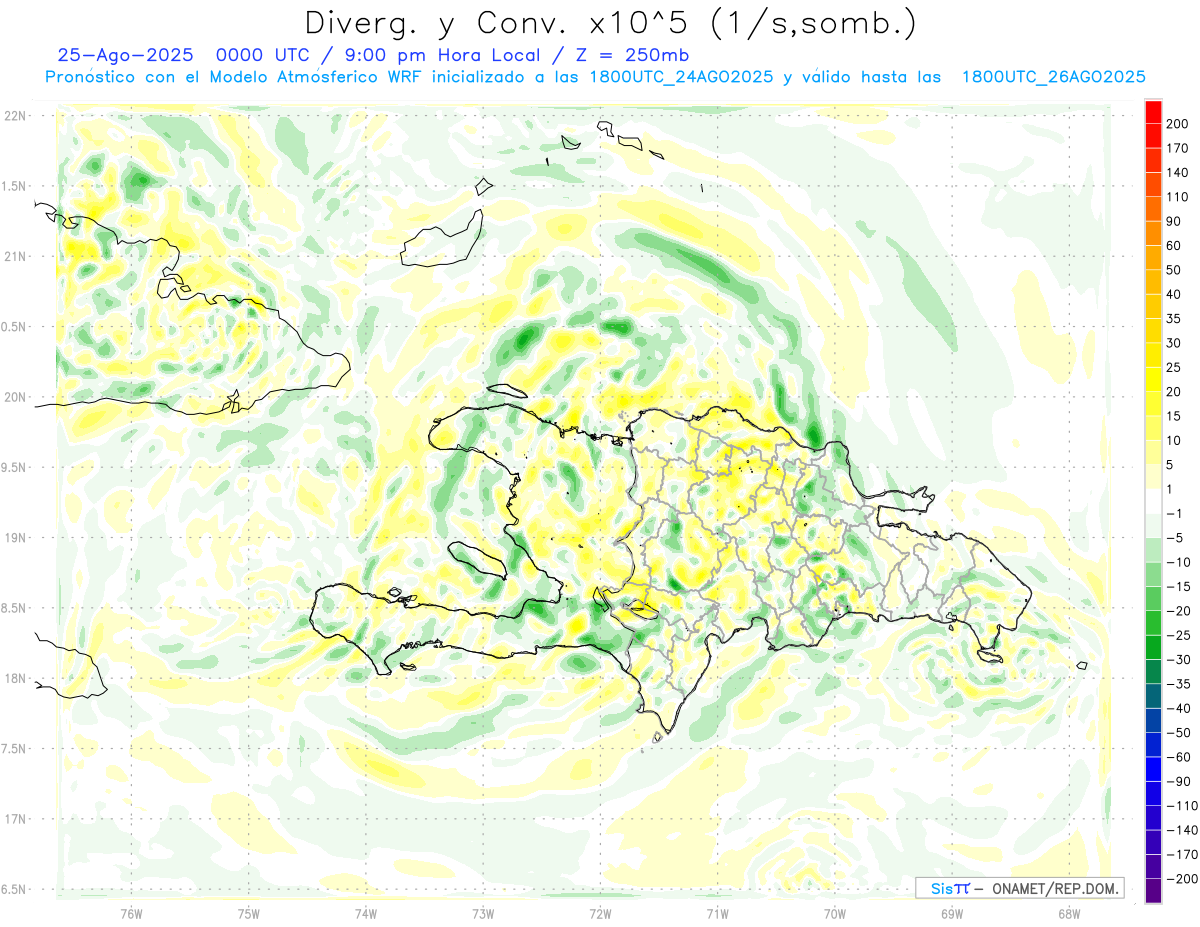The height and width of the screenshot is (927, 1200).
Task: Click latitude label '20N'
Action: coord(15,397)
